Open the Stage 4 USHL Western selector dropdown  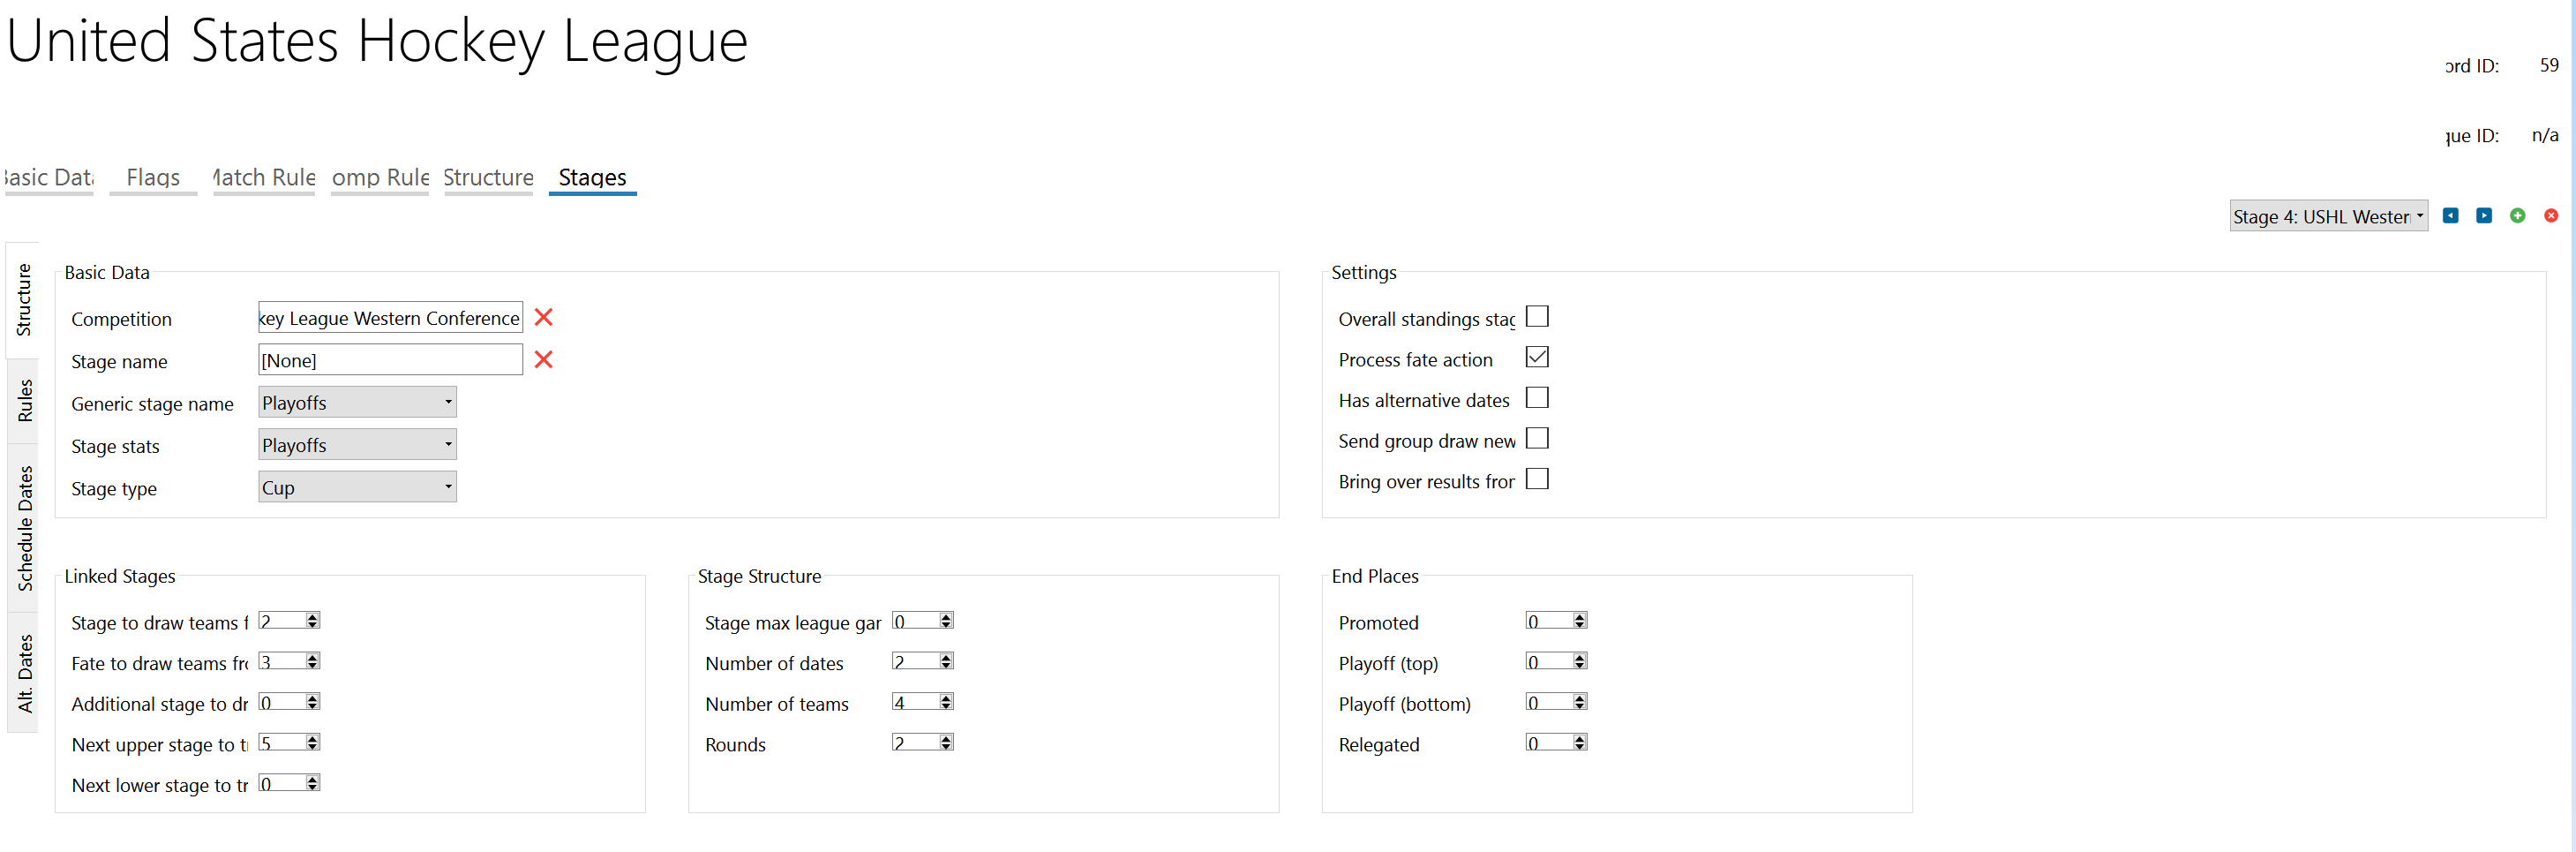[2328, 216]
